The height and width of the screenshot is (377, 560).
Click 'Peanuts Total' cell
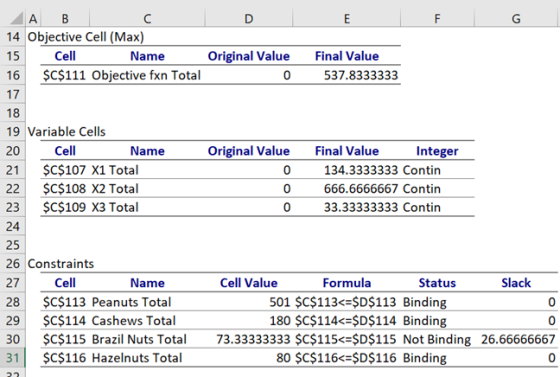131,302
